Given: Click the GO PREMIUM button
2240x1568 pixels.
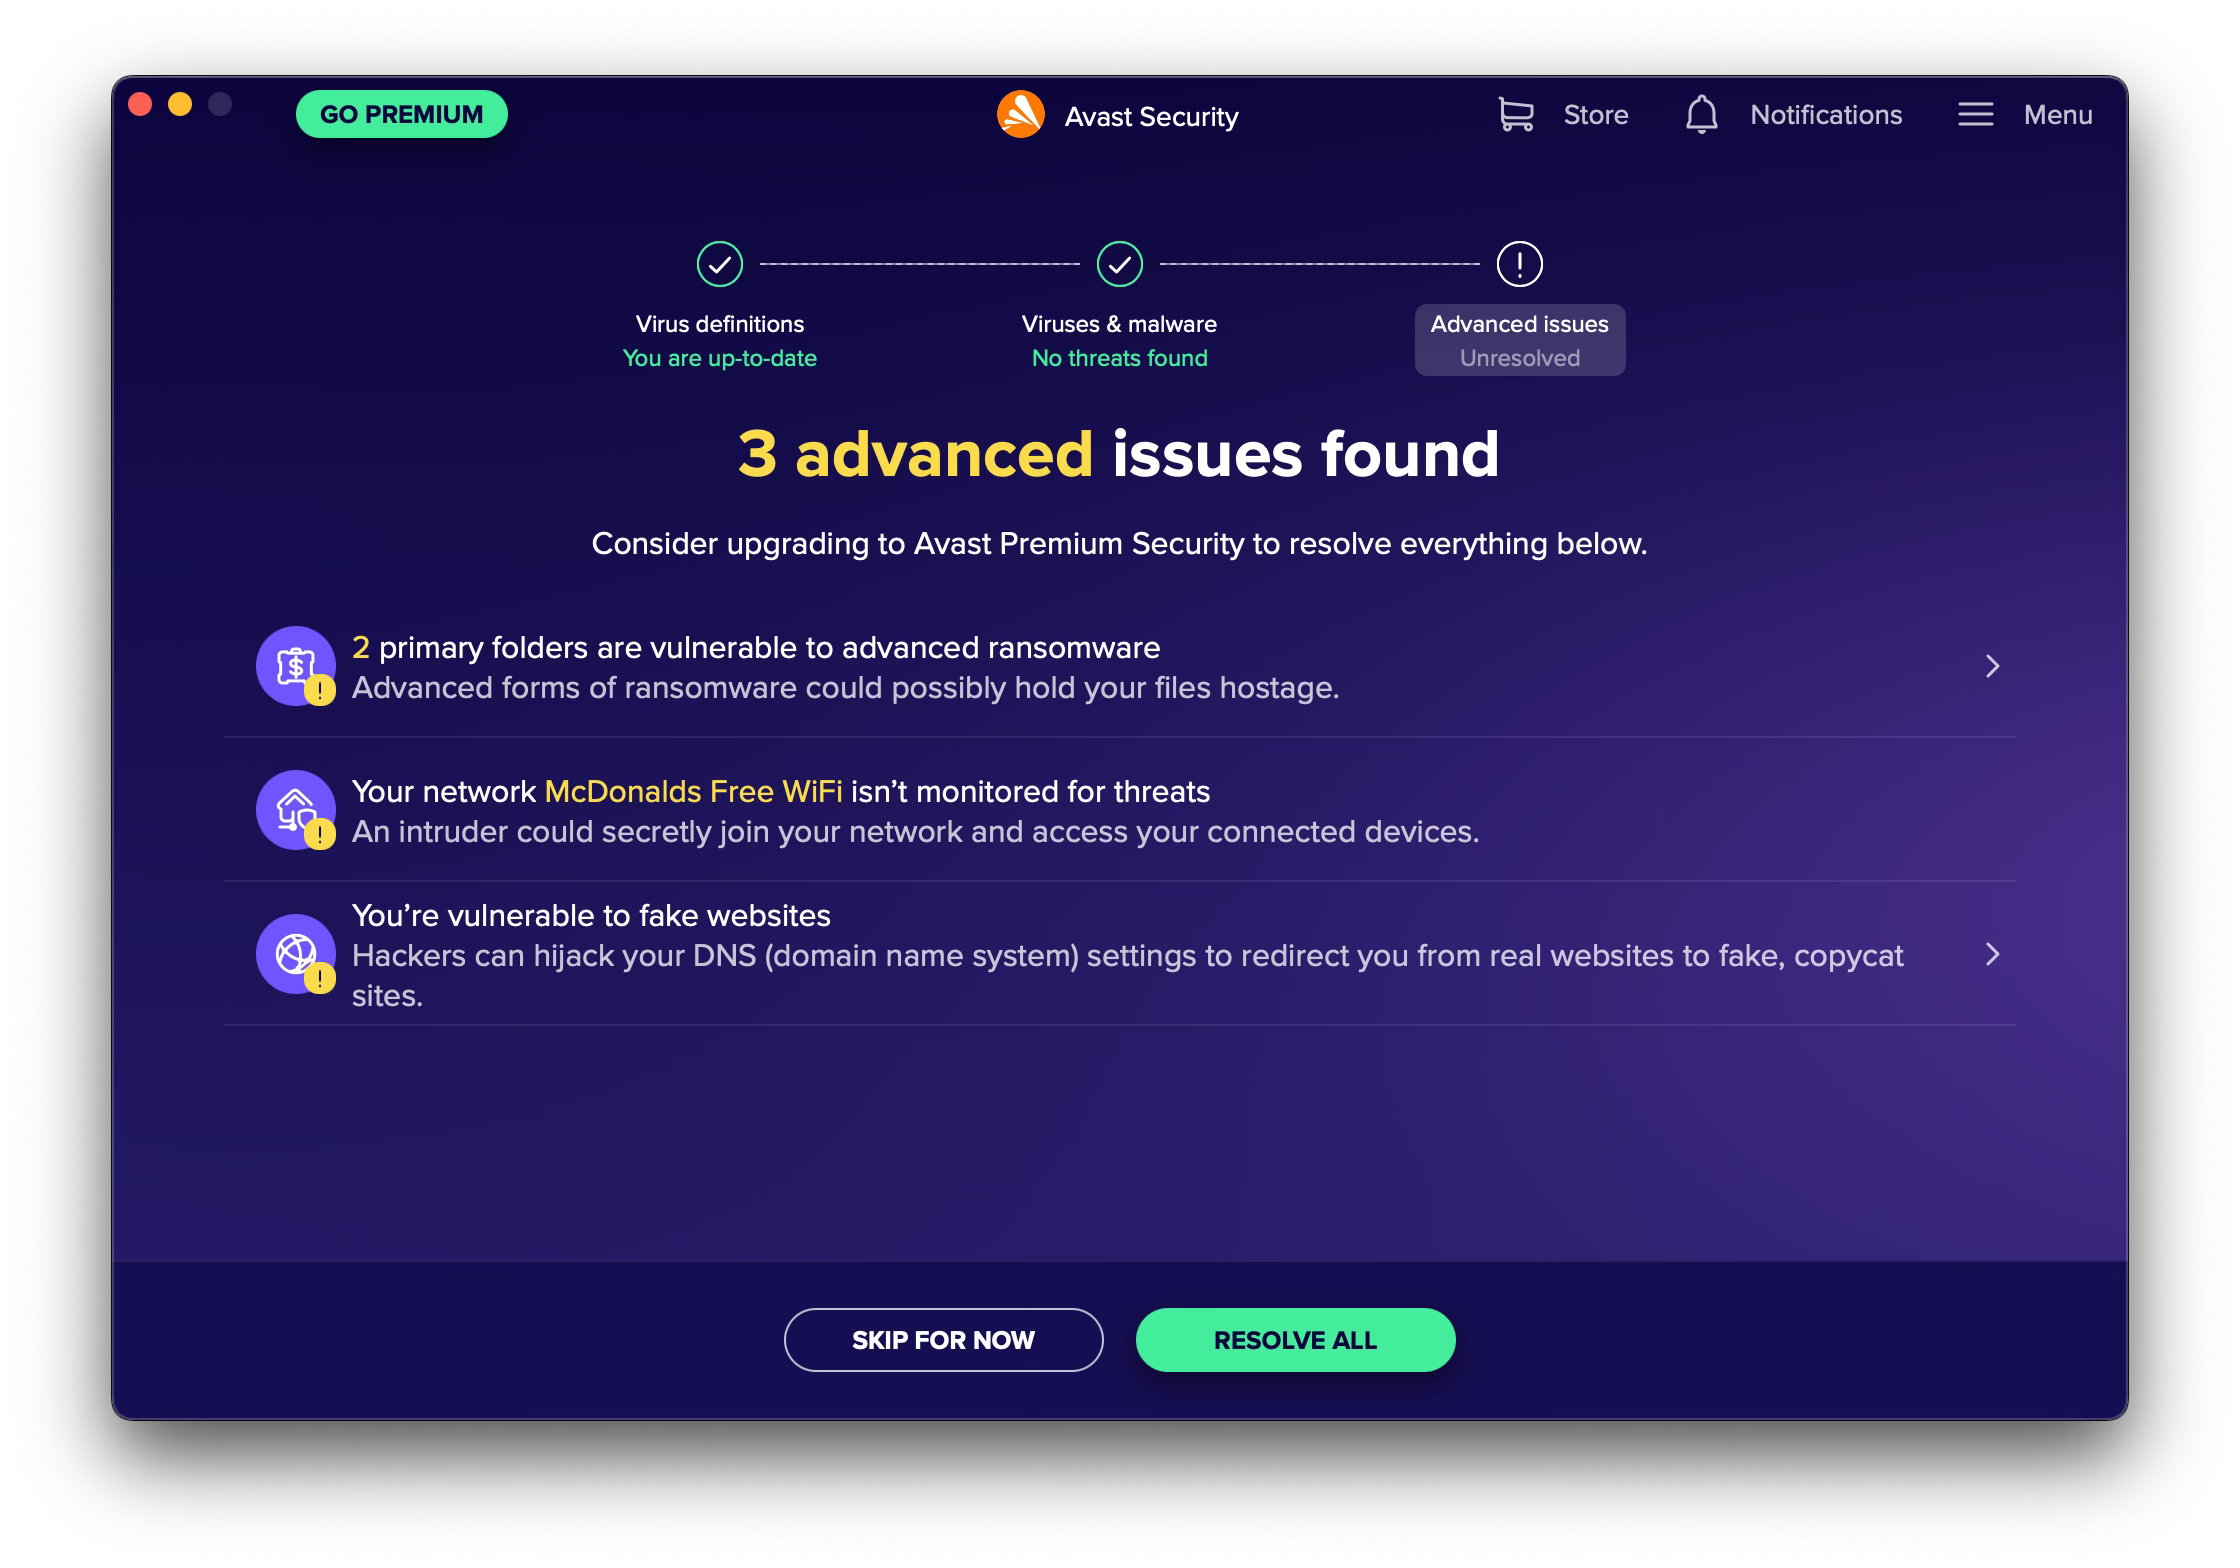Looking at the screenshot, I should point(401,114).
